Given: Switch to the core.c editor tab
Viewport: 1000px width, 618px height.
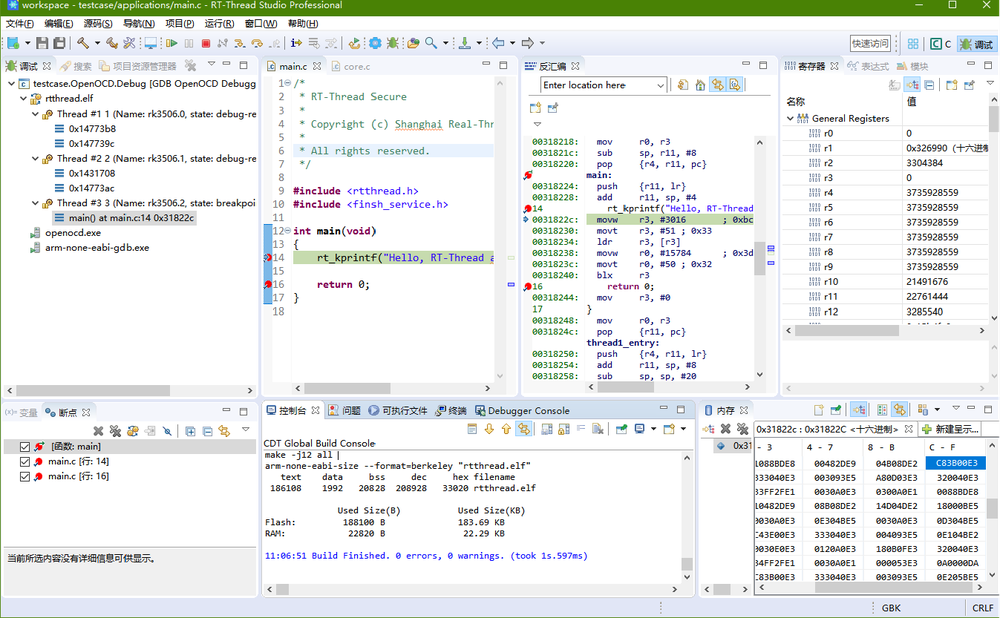Looking at the screenshot, I should click(350, 66).
